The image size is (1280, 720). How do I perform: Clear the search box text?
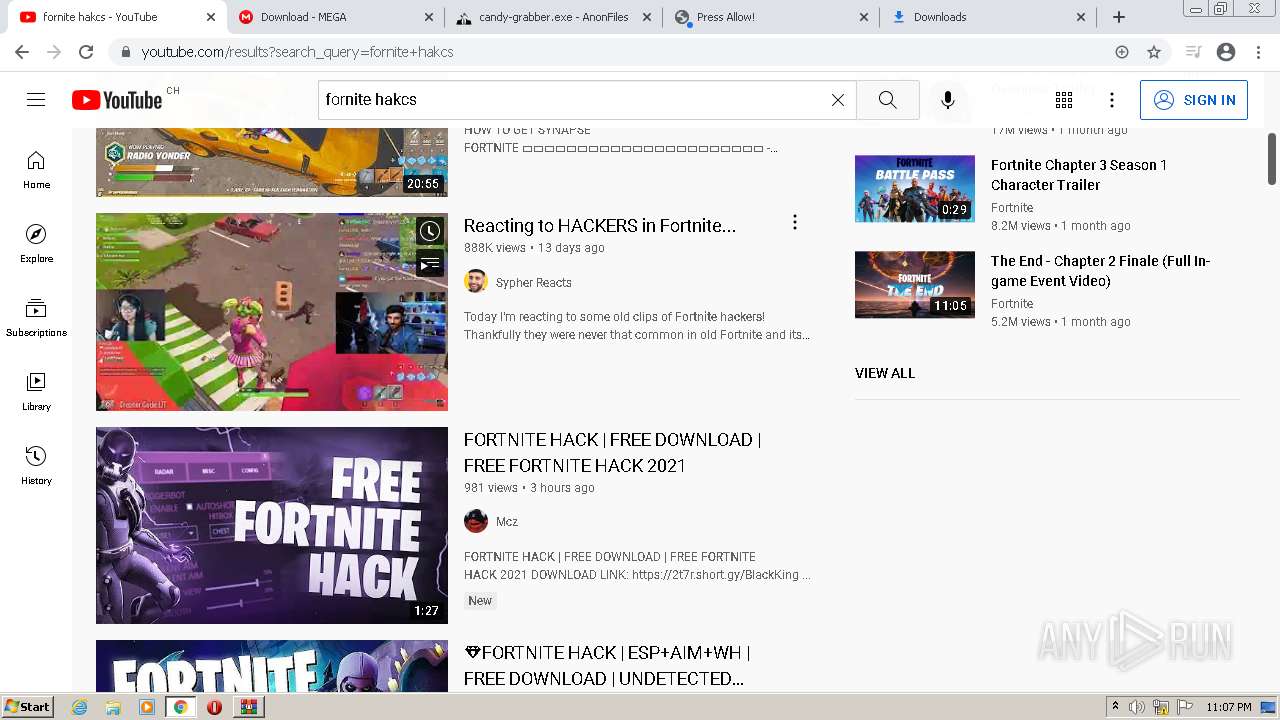[838, 100]
